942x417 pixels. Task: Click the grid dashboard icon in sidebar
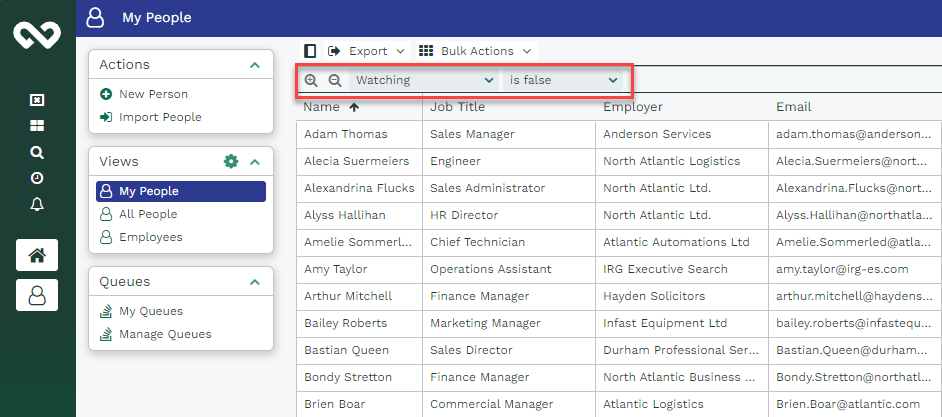point(37,126)
